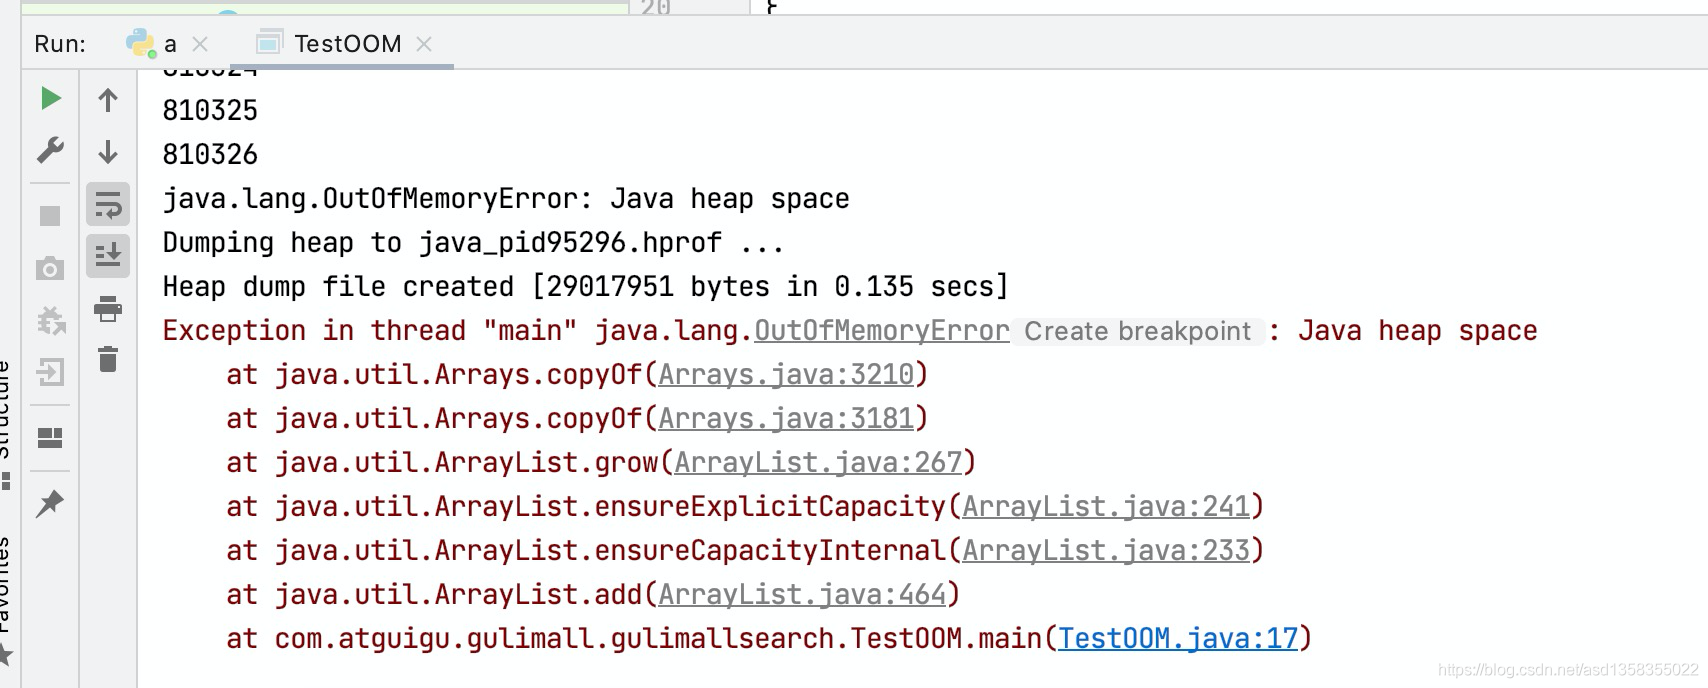Navigate to ArrayList.java:267

click(818, 463)
